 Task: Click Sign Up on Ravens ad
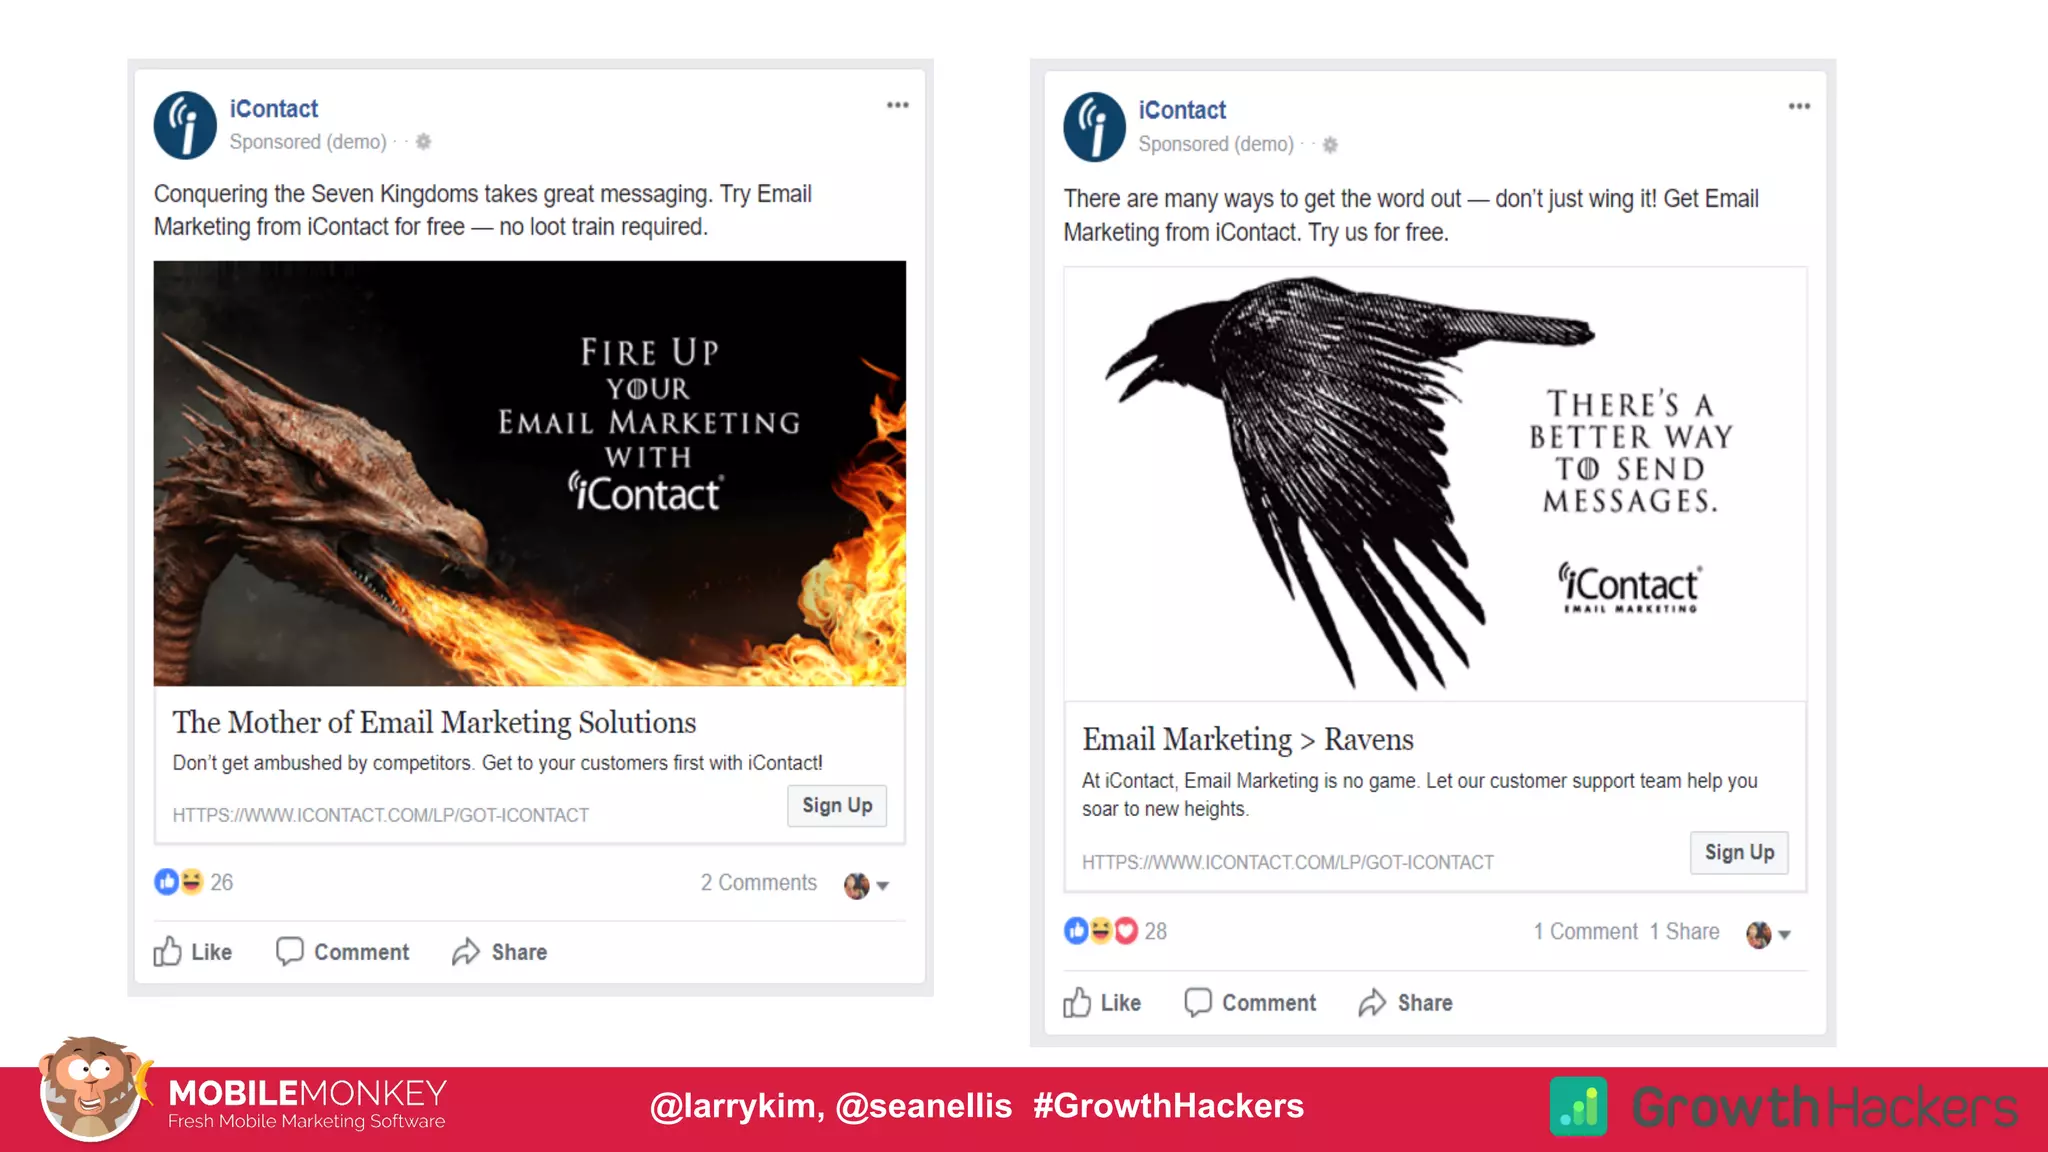pyautogui.click(x=1739, y=852)
